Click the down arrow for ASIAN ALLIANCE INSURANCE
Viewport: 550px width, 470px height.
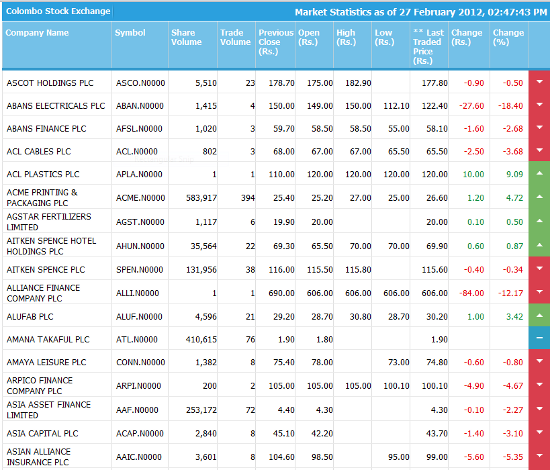click(539, 456)
